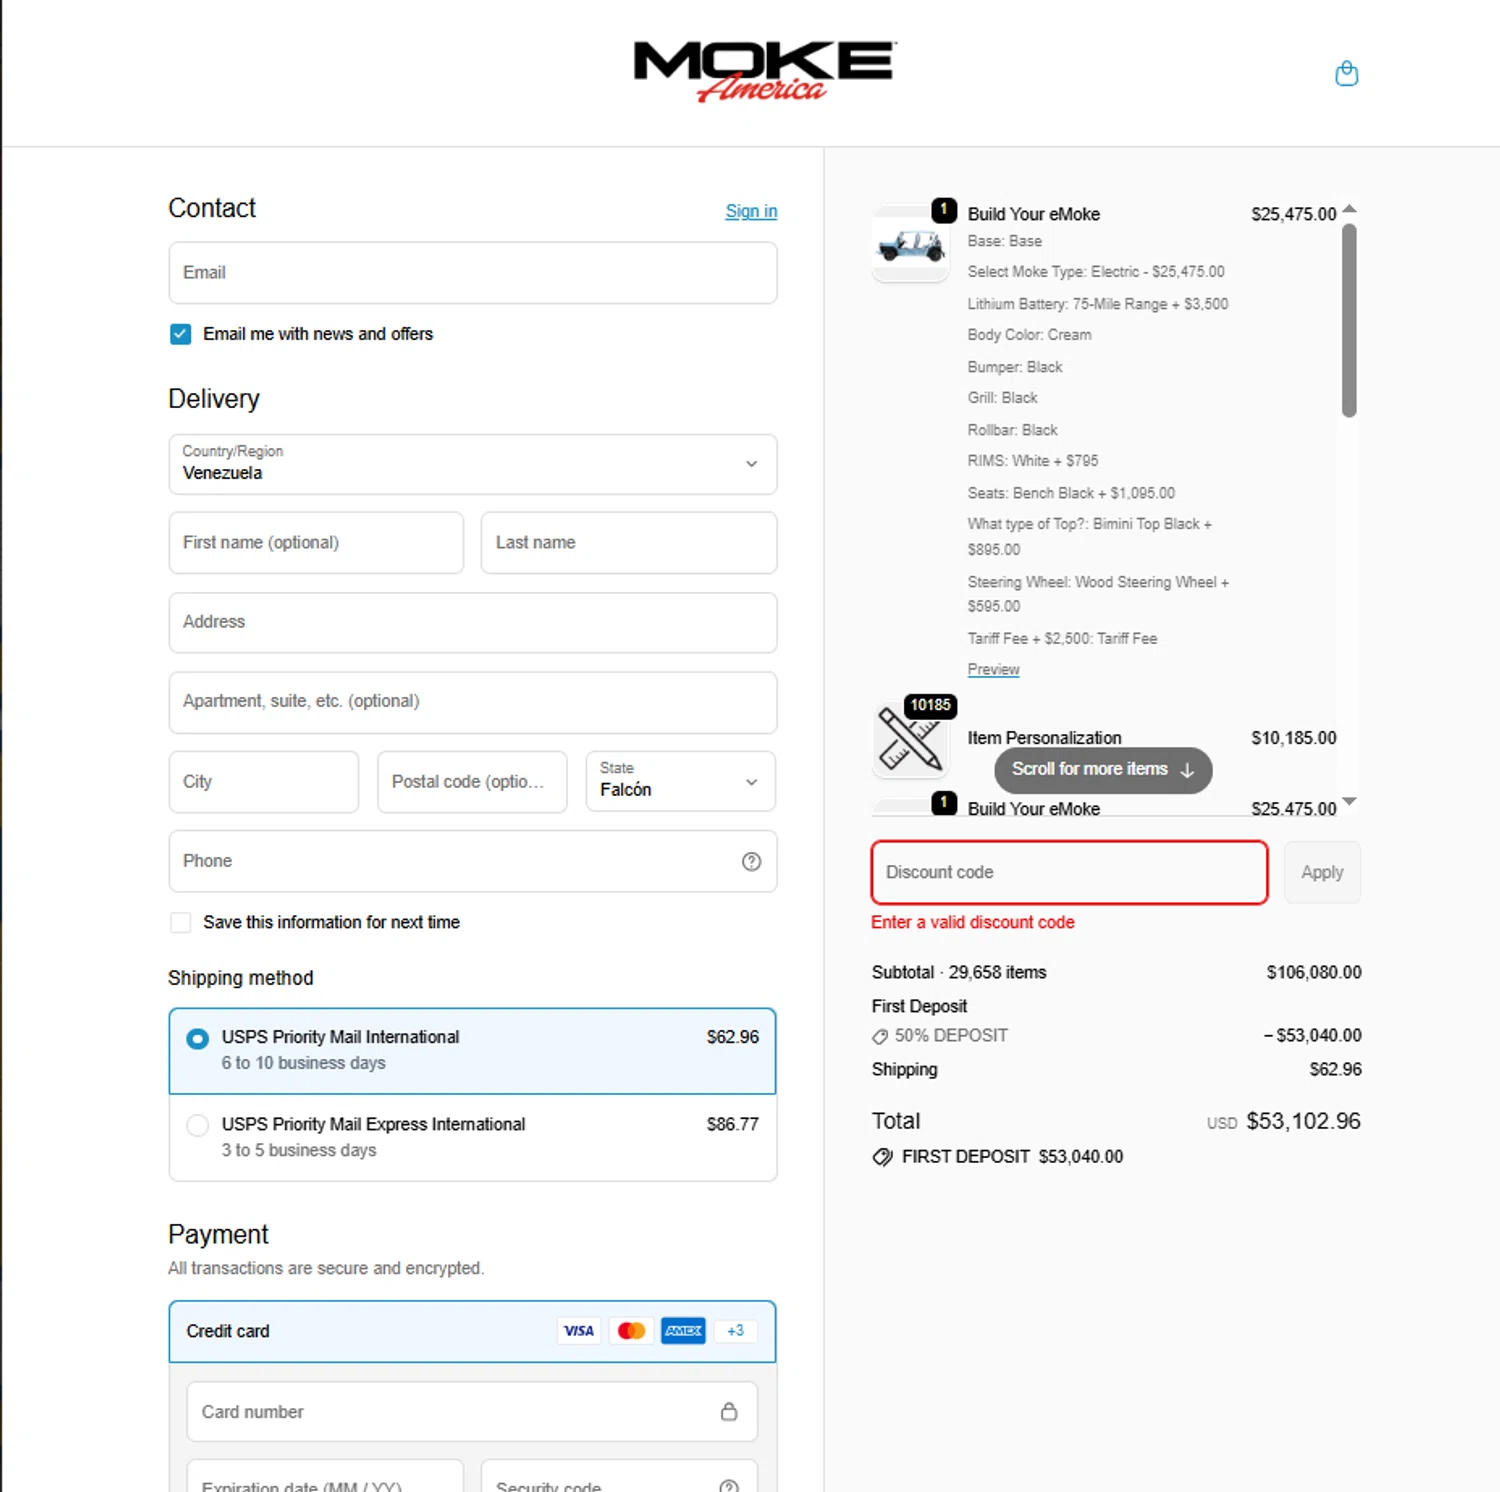Click 'Seats: Bench Black + $1,095.00' line
This screenshot has width=1500, height=1492.
click(1071, 493)
